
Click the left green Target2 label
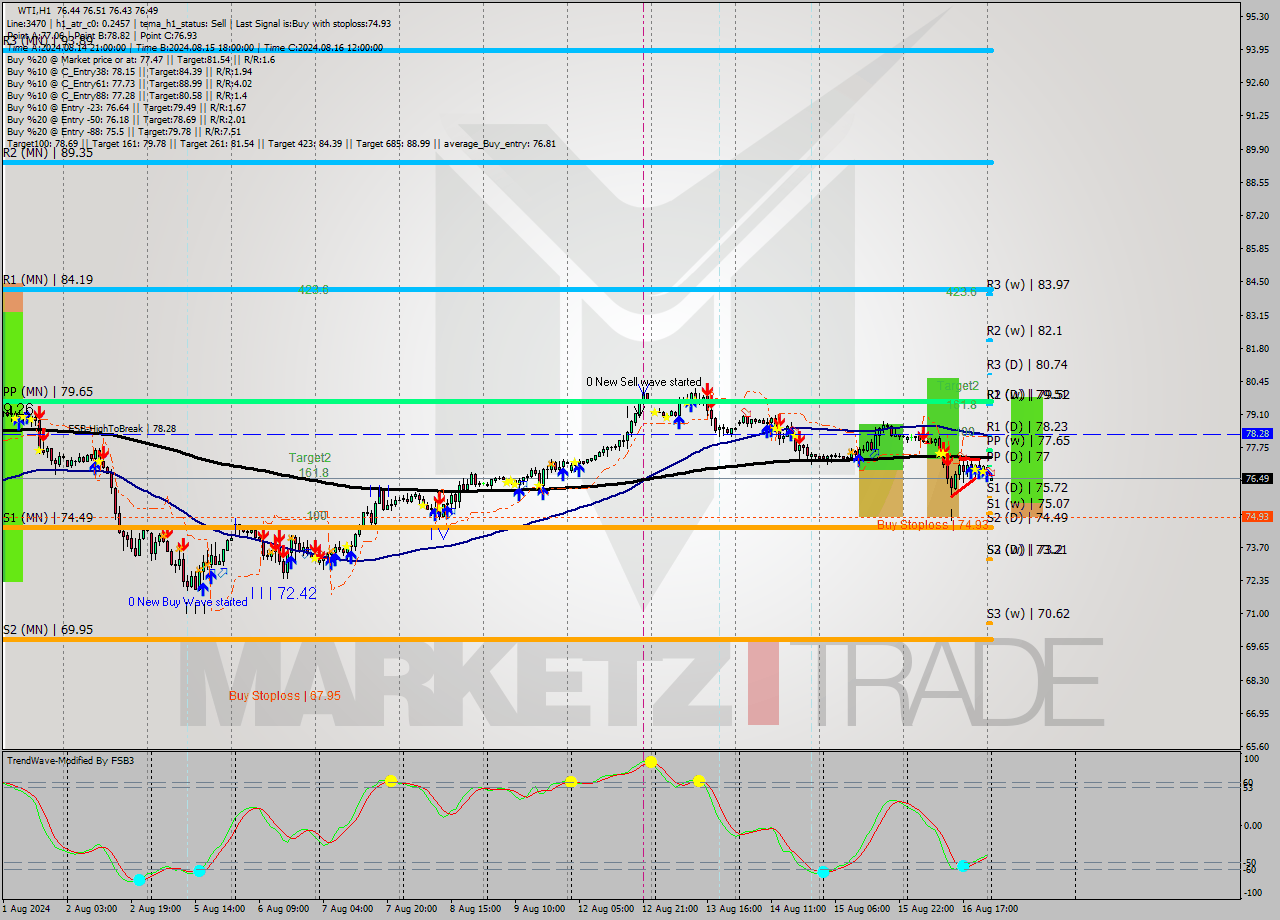310,457
